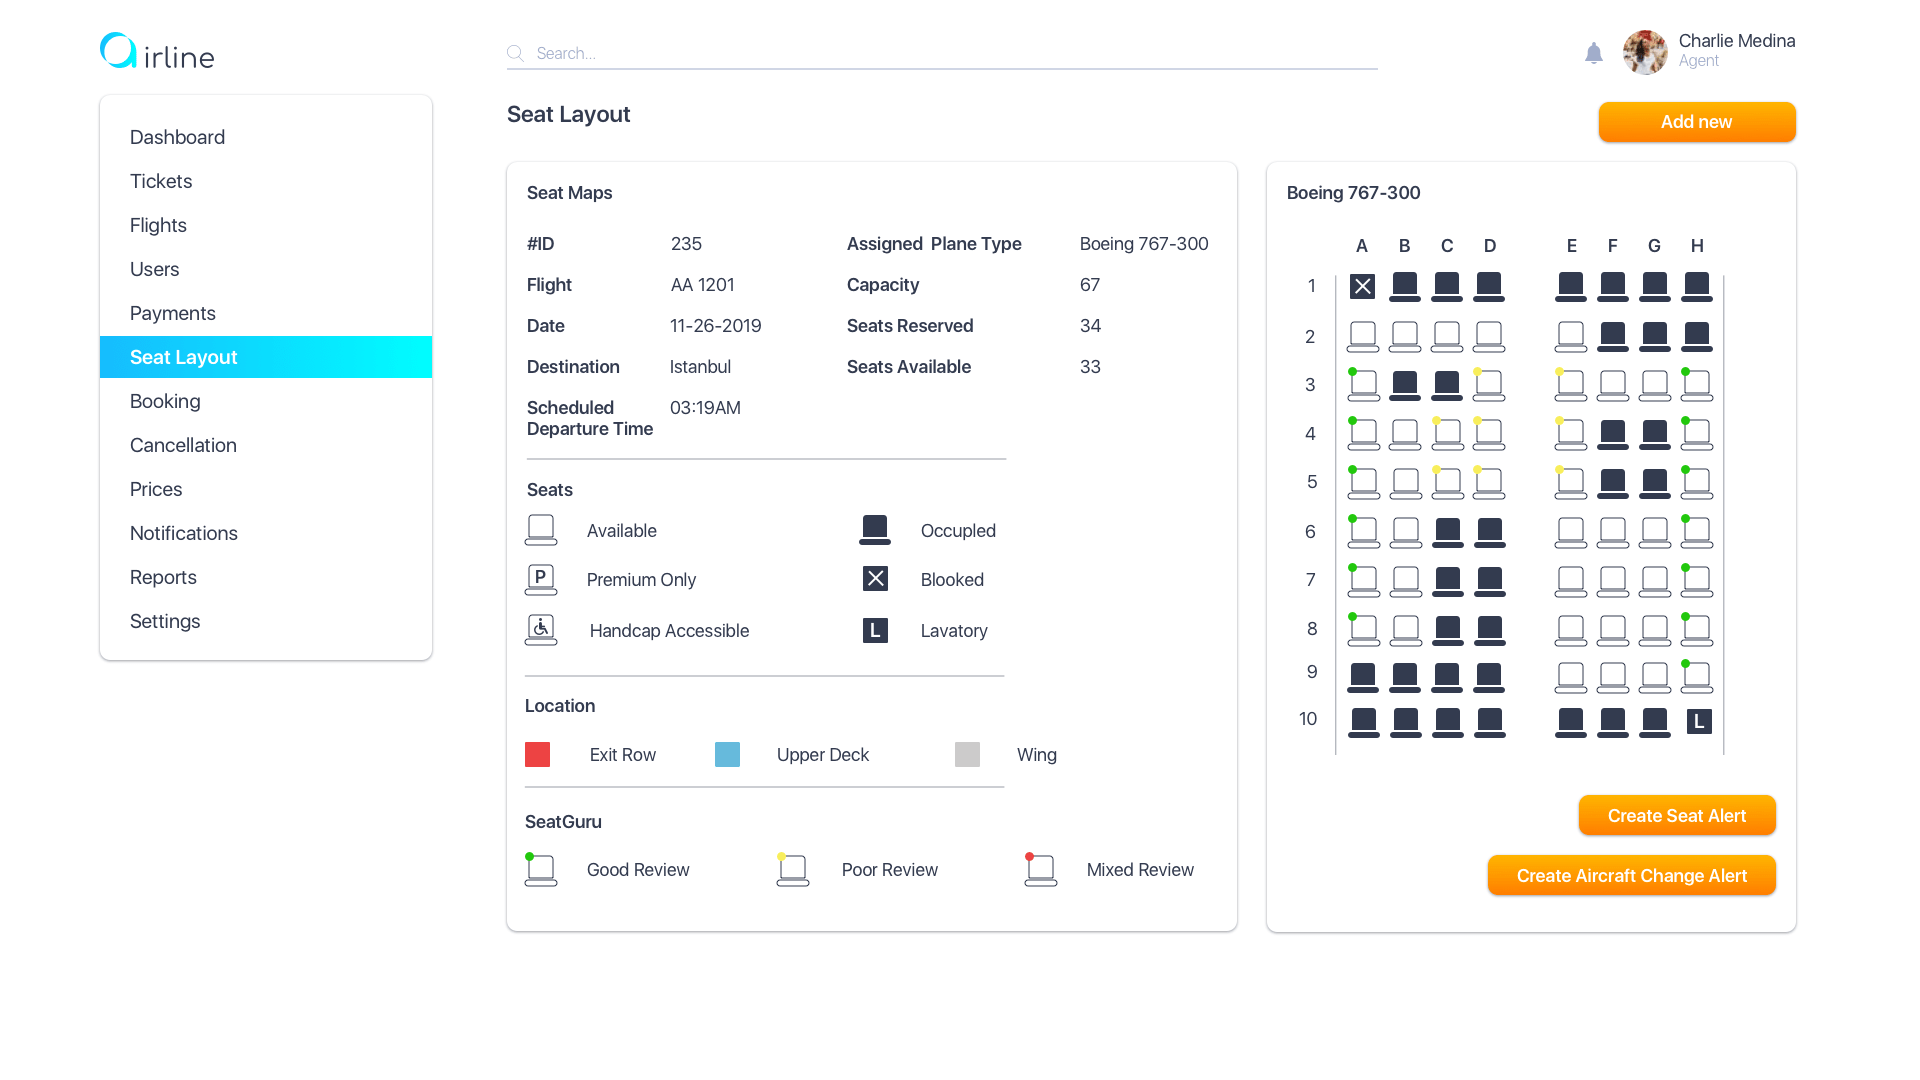Navigate to the Reports page

(x=163, y=577)
